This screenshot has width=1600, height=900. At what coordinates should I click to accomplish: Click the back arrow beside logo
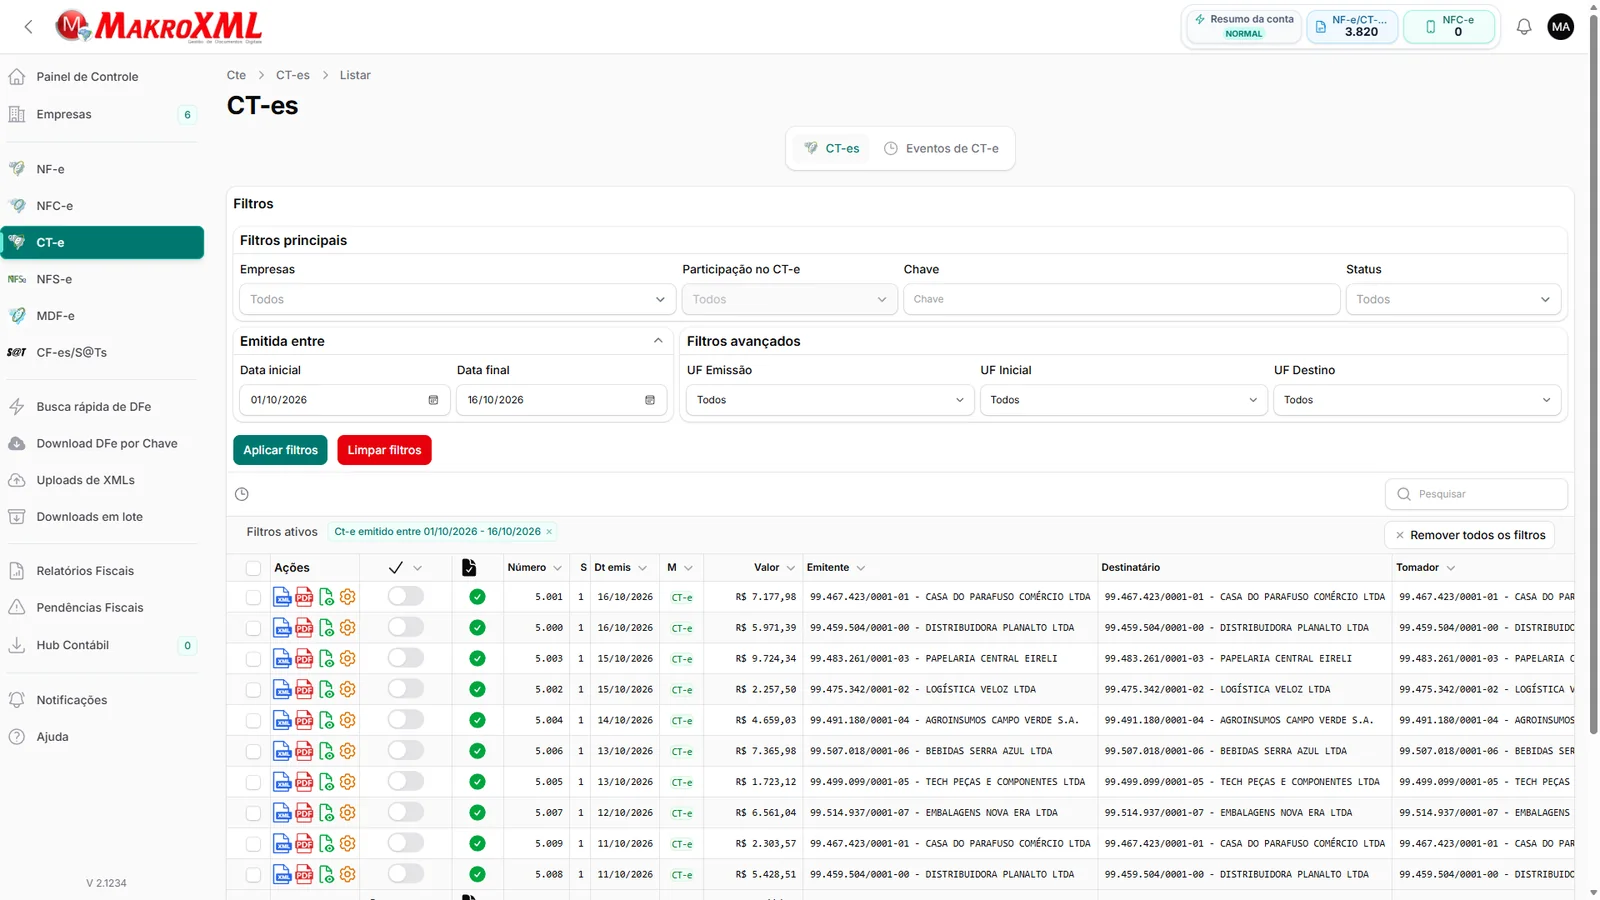click(28, 27)
